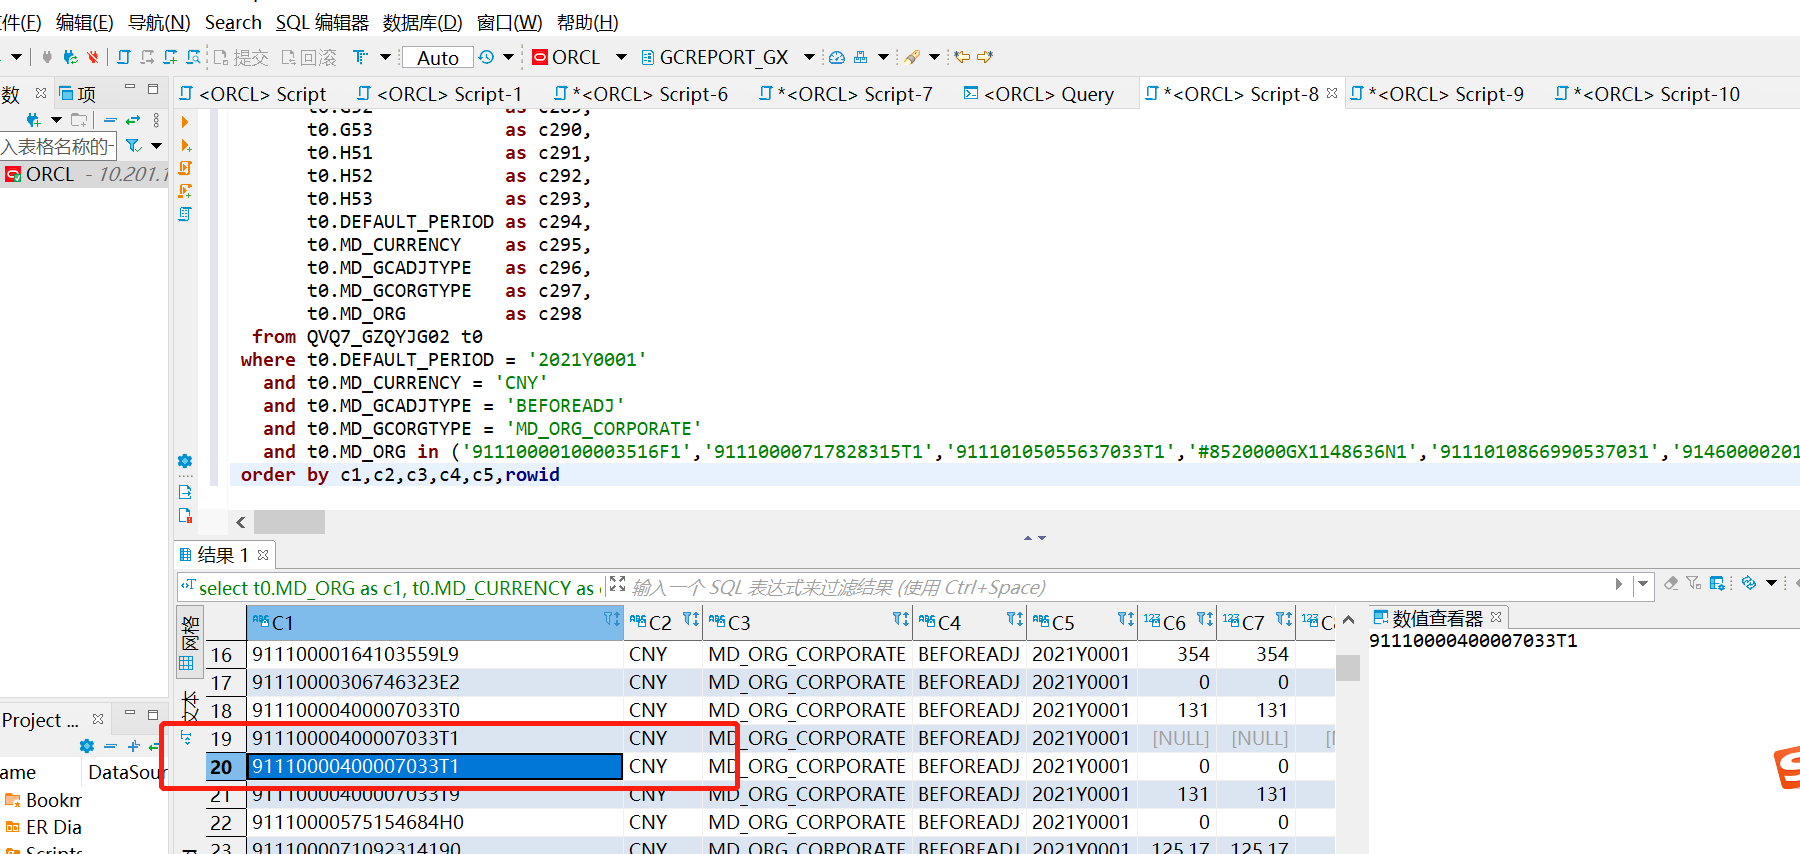Open column configuration icon in results toolbar
Screen dimensions: 1800x854
coord(1718,583)
